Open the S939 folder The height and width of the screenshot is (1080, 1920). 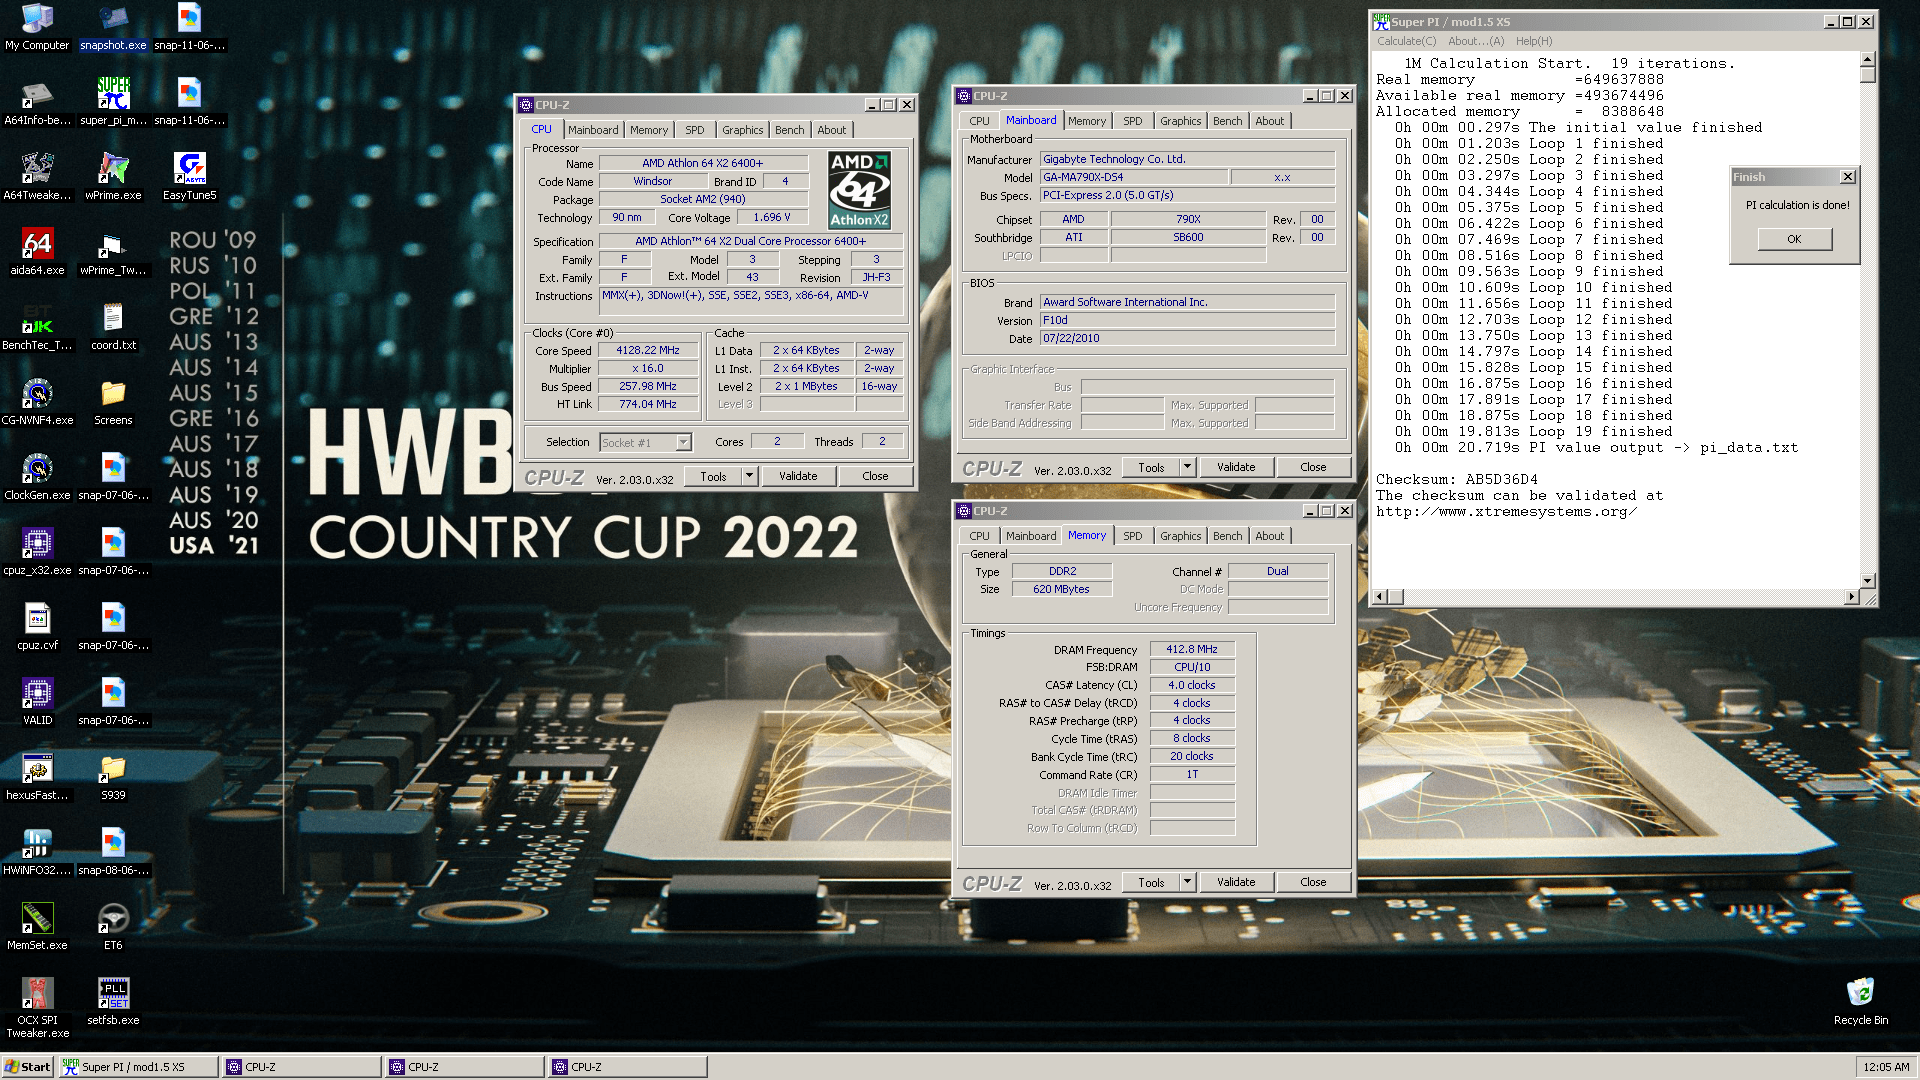(x=113, y=777)
